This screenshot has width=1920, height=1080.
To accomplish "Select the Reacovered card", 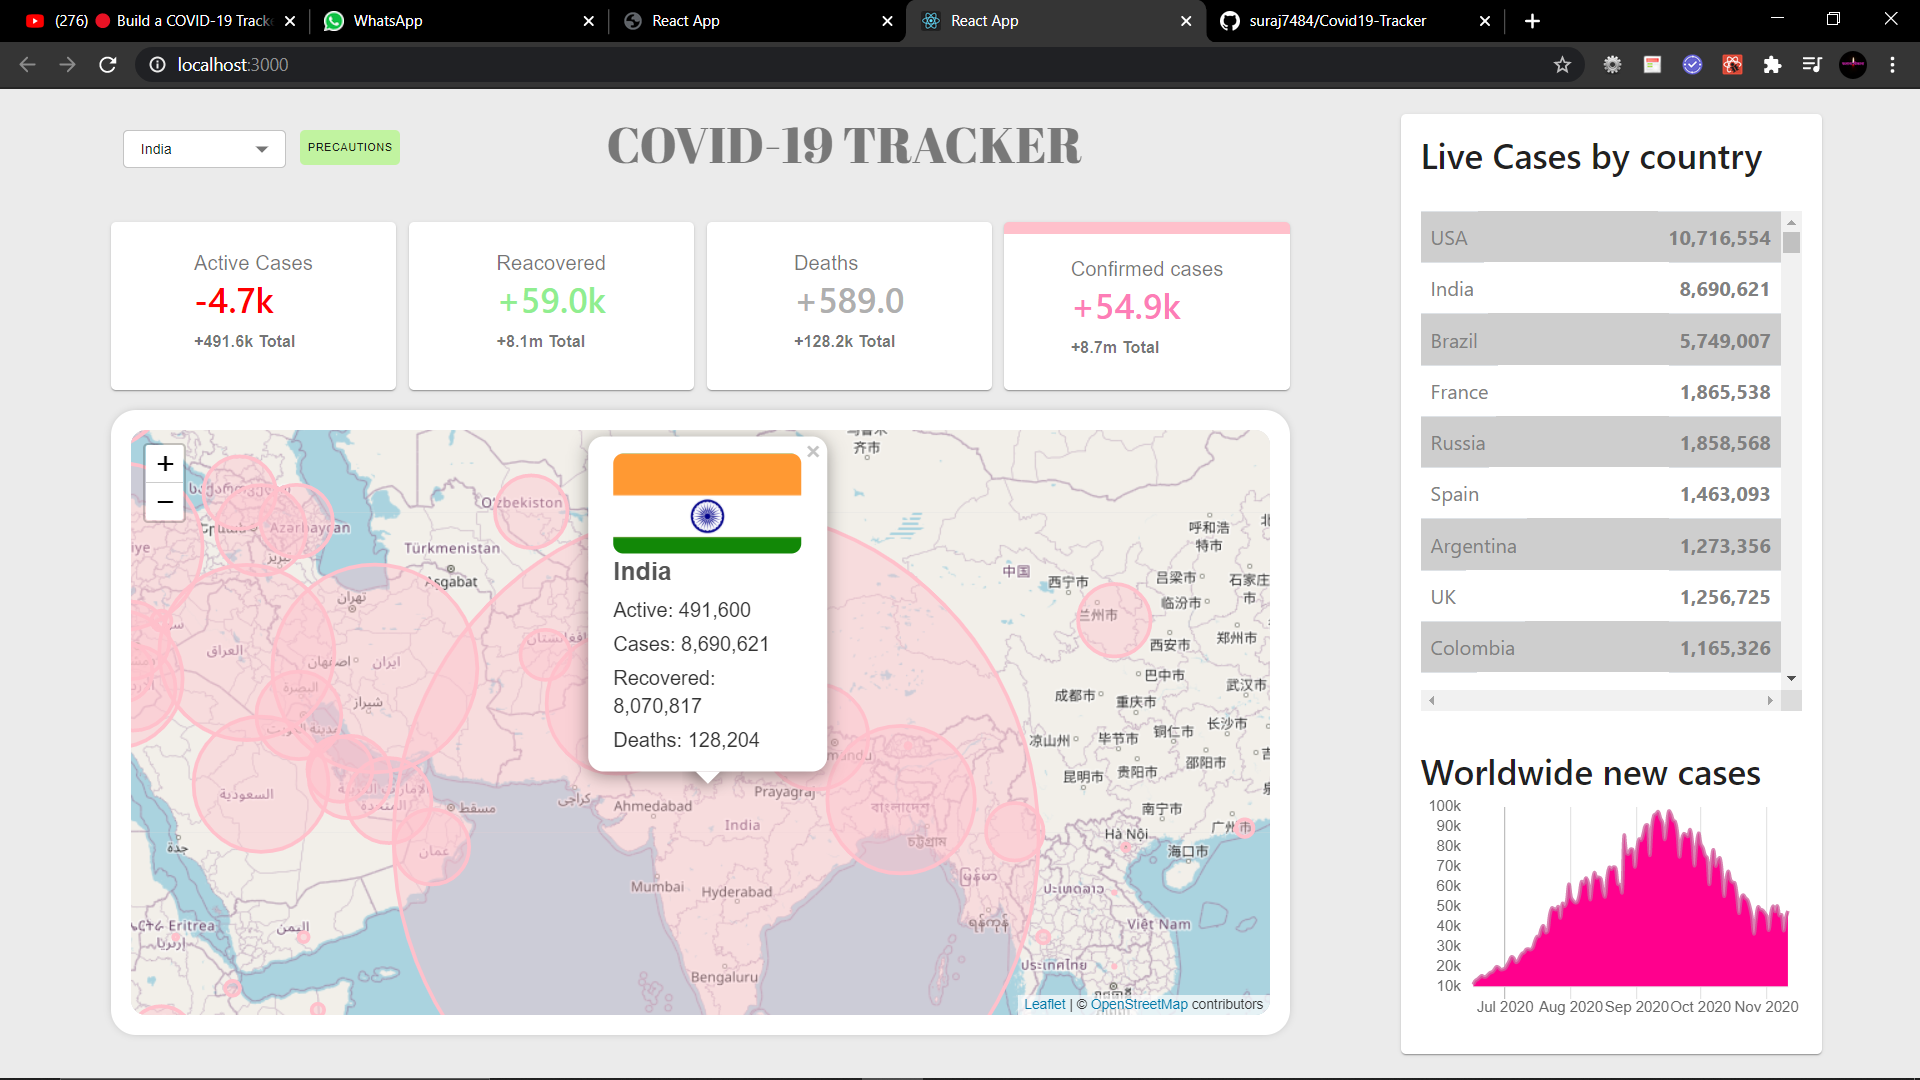I will 551,306.
